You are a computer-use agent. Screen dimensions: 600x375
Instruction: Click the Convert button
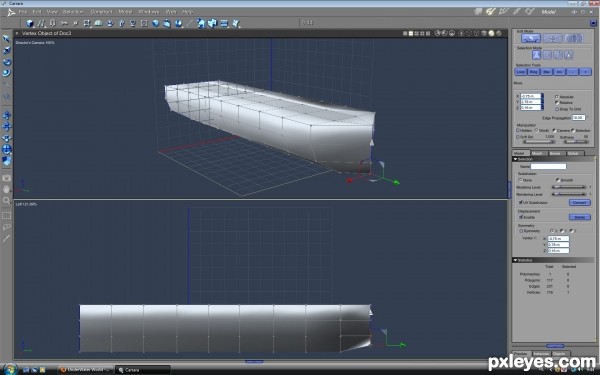click(x=580, y=202)
